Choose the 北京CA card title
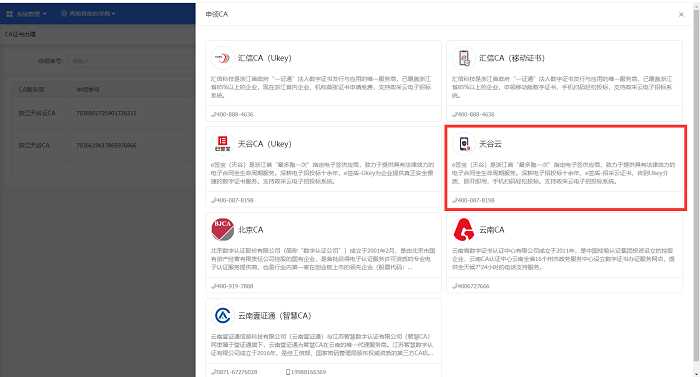 250,230
